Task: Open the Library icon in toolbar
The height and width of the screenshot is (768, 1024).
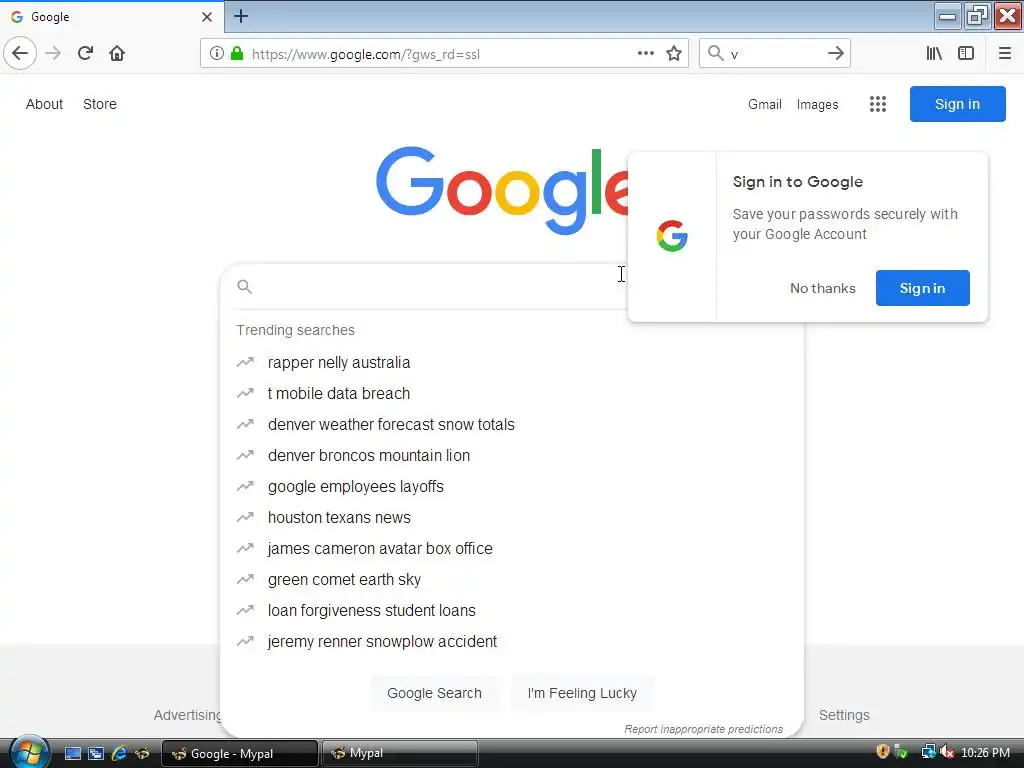Action: coord(934,54)
